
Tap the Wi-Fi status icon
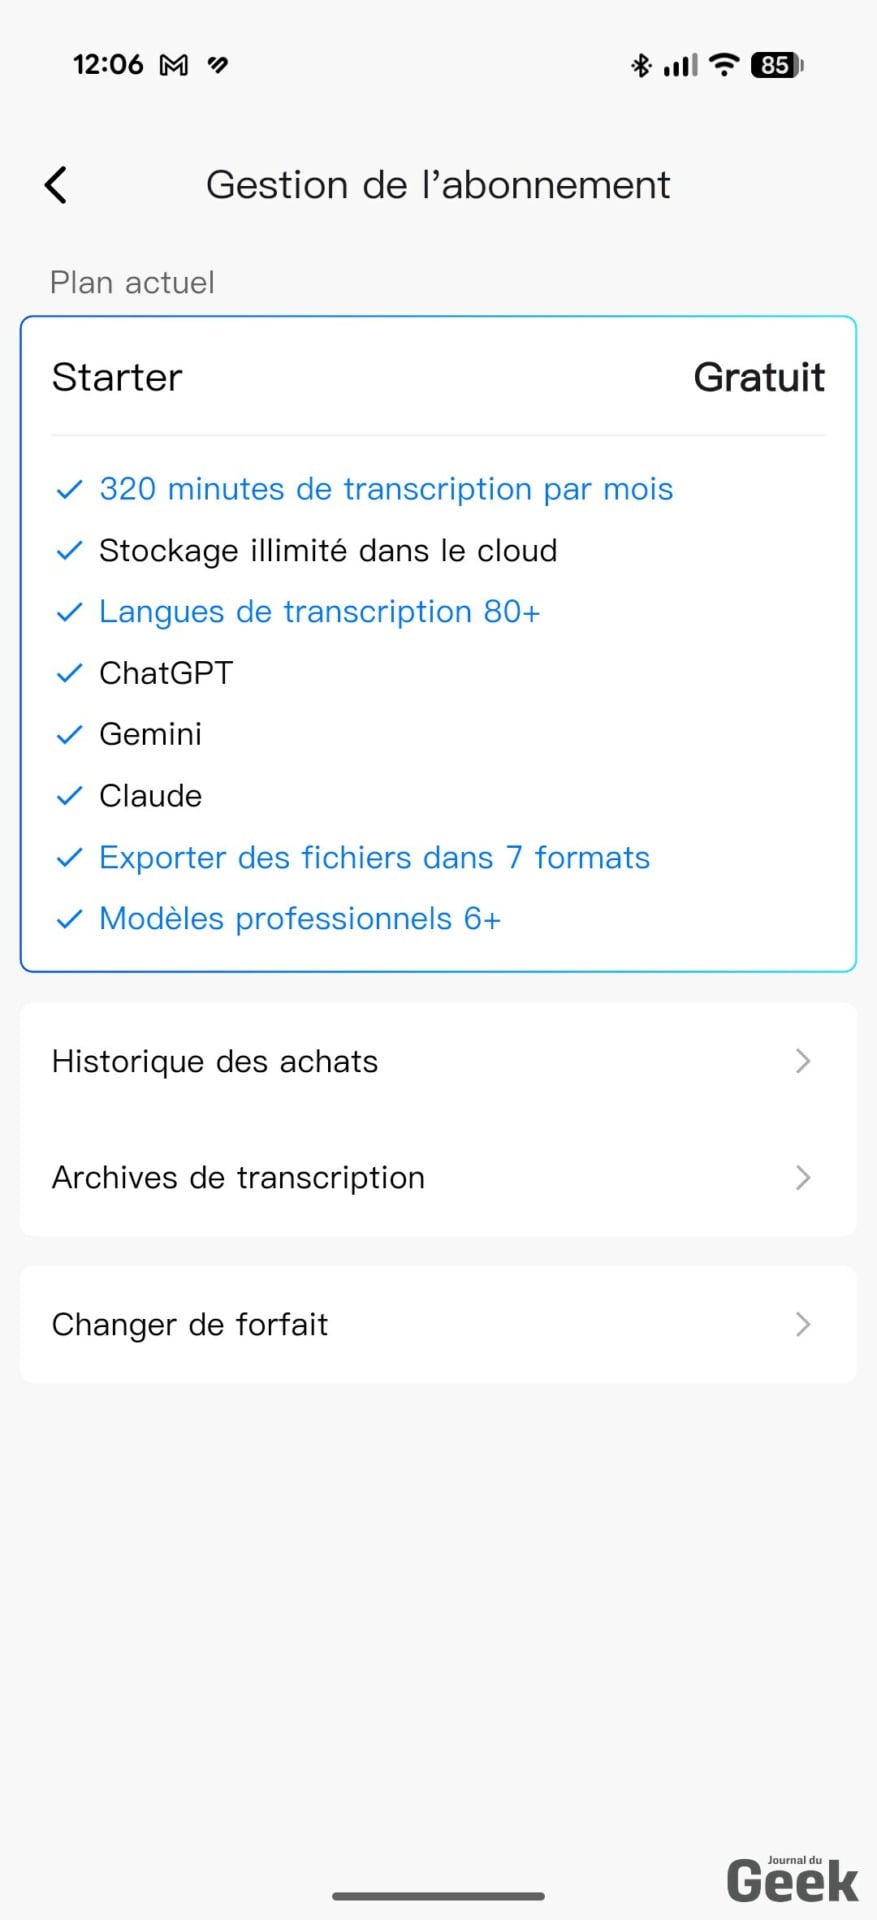tap(723, 65)
